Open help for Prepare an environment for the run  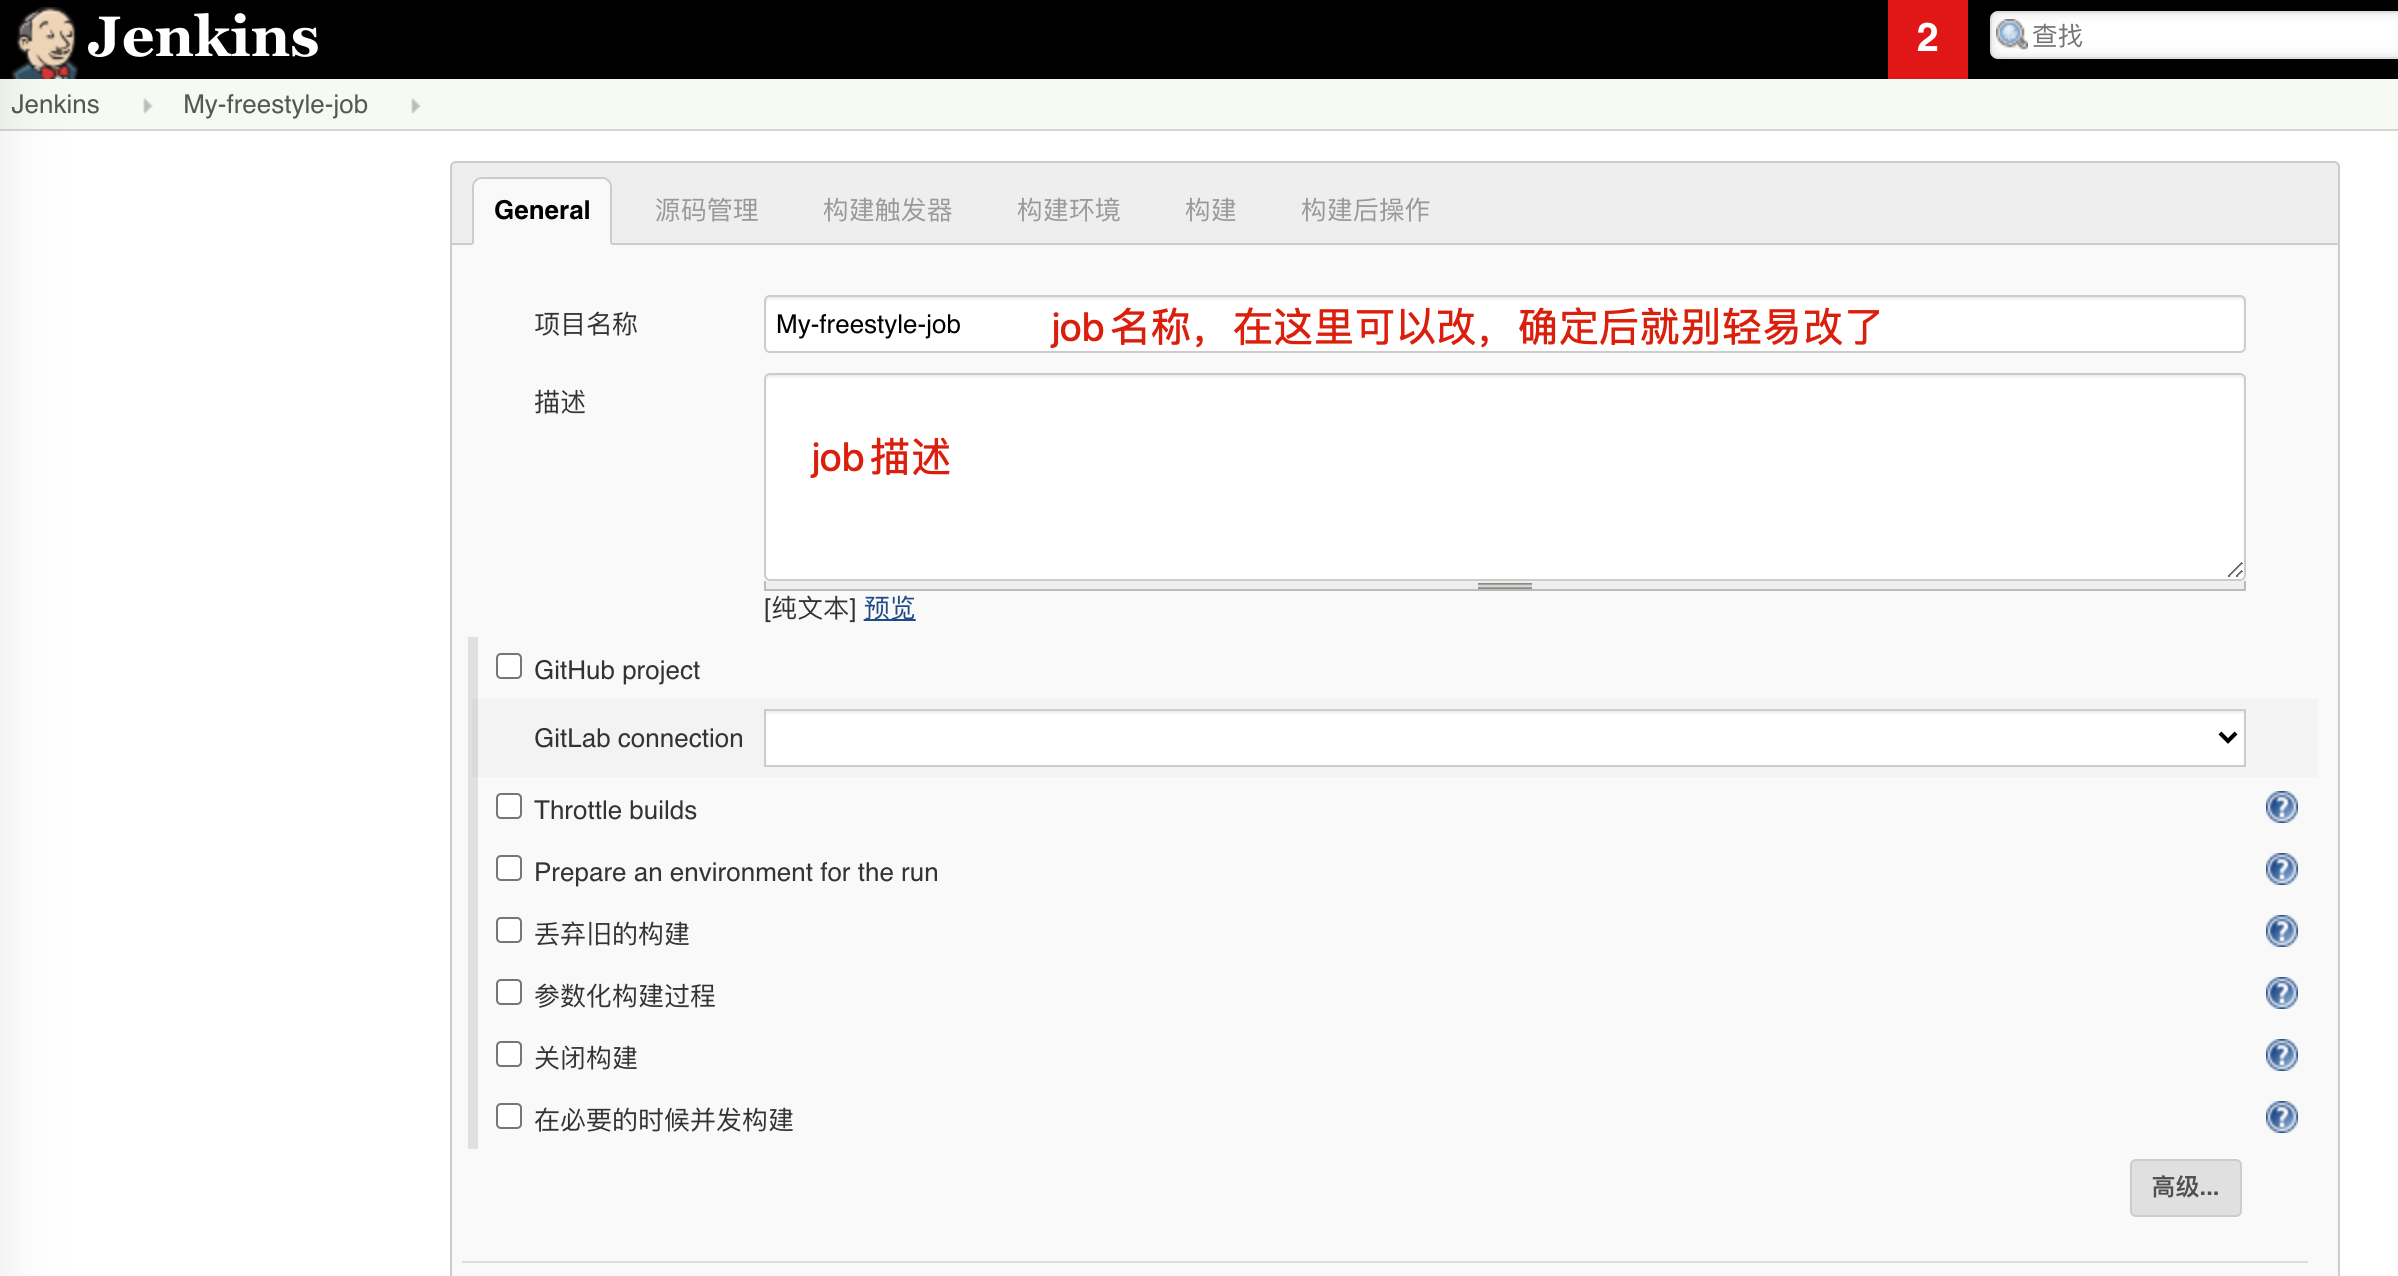[x=2281, y=869]
